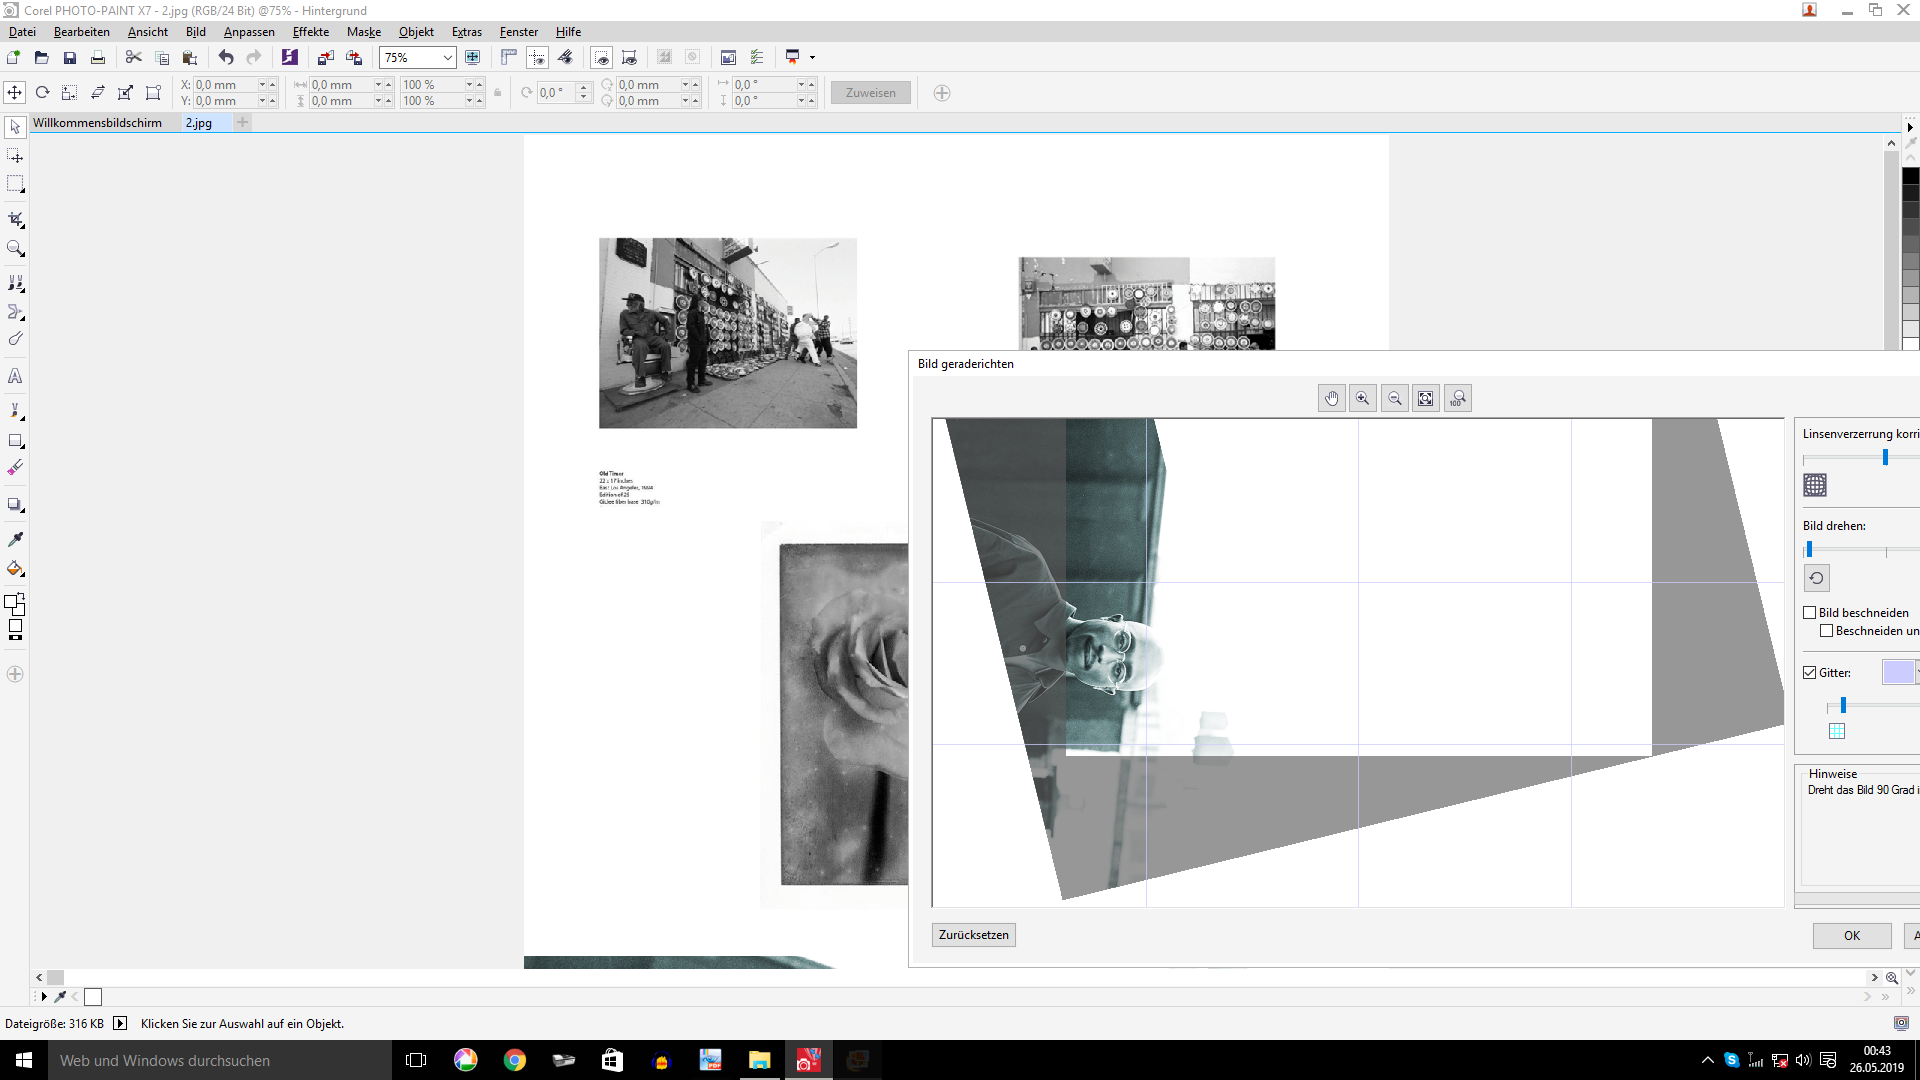The image size is (1920, 1080).
Task: Open the lower 100 % scale dropdown
Action: tap(469, 101)
